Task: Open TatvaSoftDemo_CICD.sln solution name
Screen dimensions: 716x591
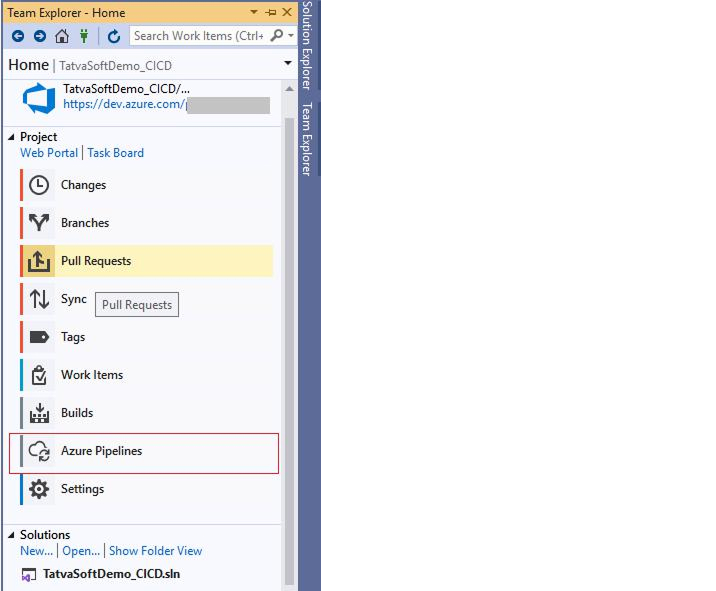Action: pyautogui.click(x=111, y=574)
